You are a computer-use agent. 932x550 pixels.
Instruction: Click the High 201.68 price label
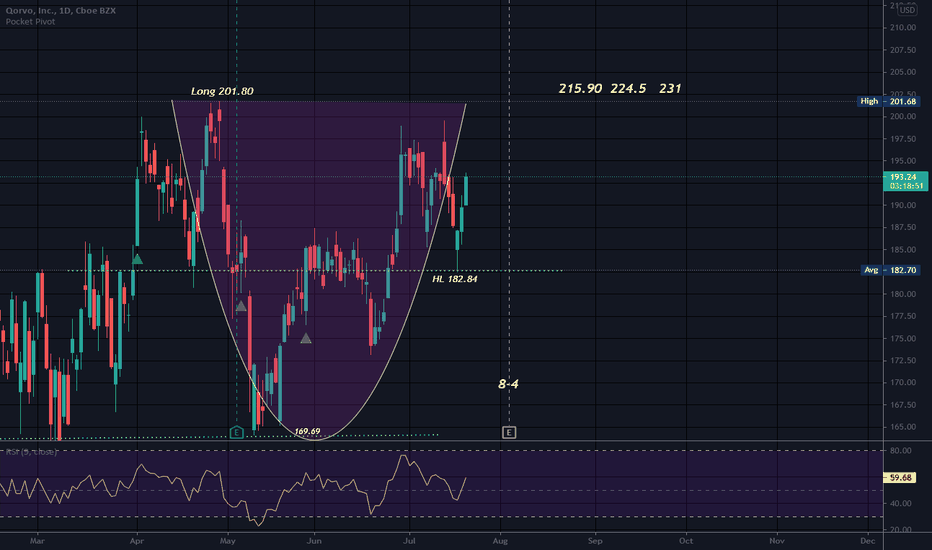[889, 102]
